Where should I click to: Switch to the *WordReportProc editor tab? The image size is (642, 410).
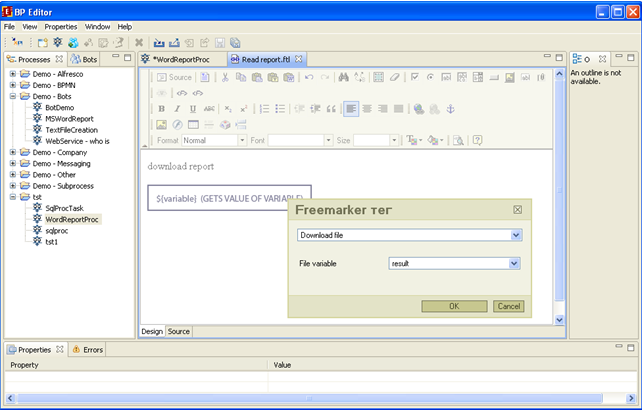[181, 59]
